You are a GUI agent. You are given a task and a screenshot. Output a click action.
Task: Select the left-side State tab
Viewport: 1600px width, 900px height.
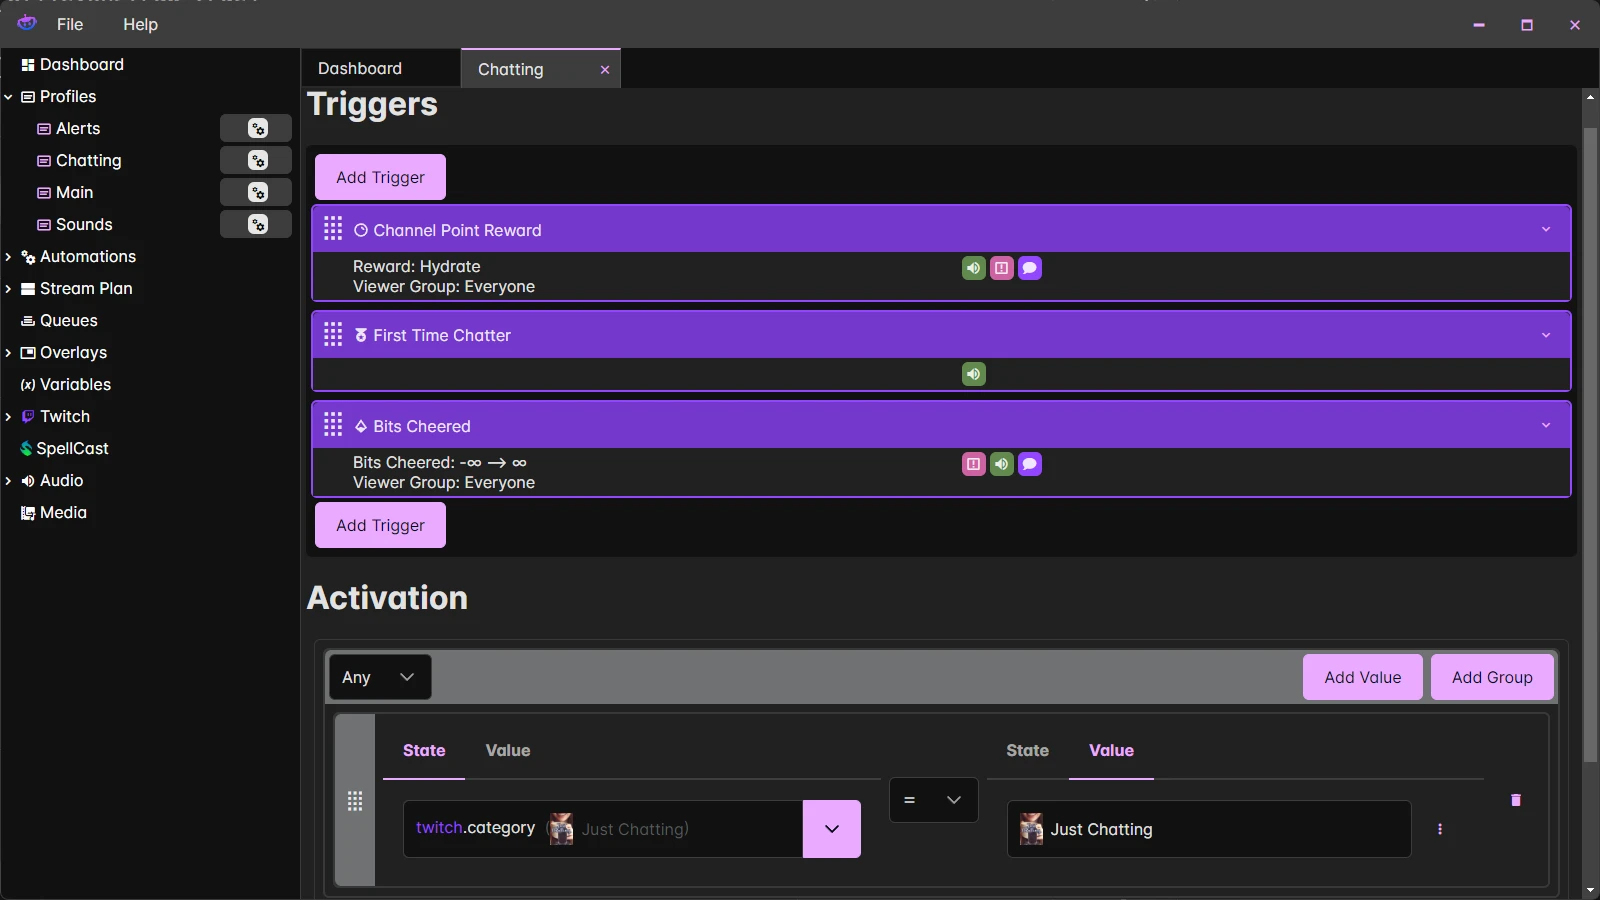[424, 750]
